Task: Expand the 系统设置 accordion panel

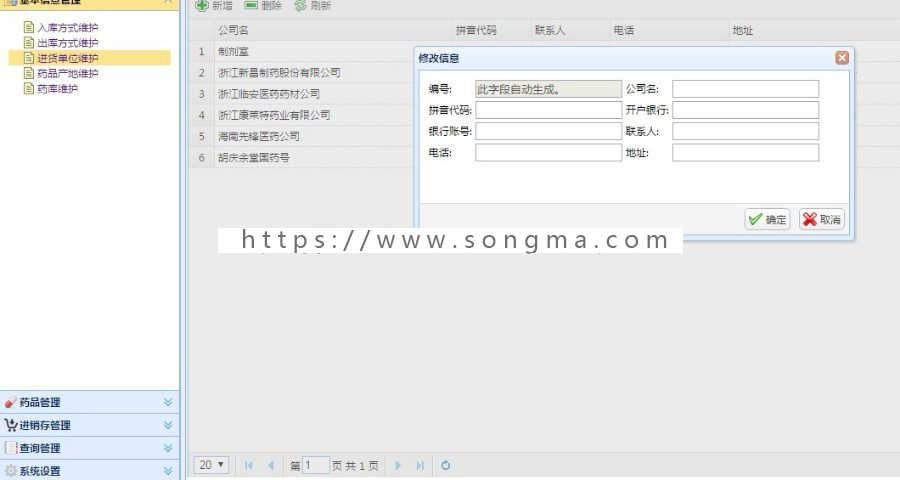Action: tap(168, 471)
